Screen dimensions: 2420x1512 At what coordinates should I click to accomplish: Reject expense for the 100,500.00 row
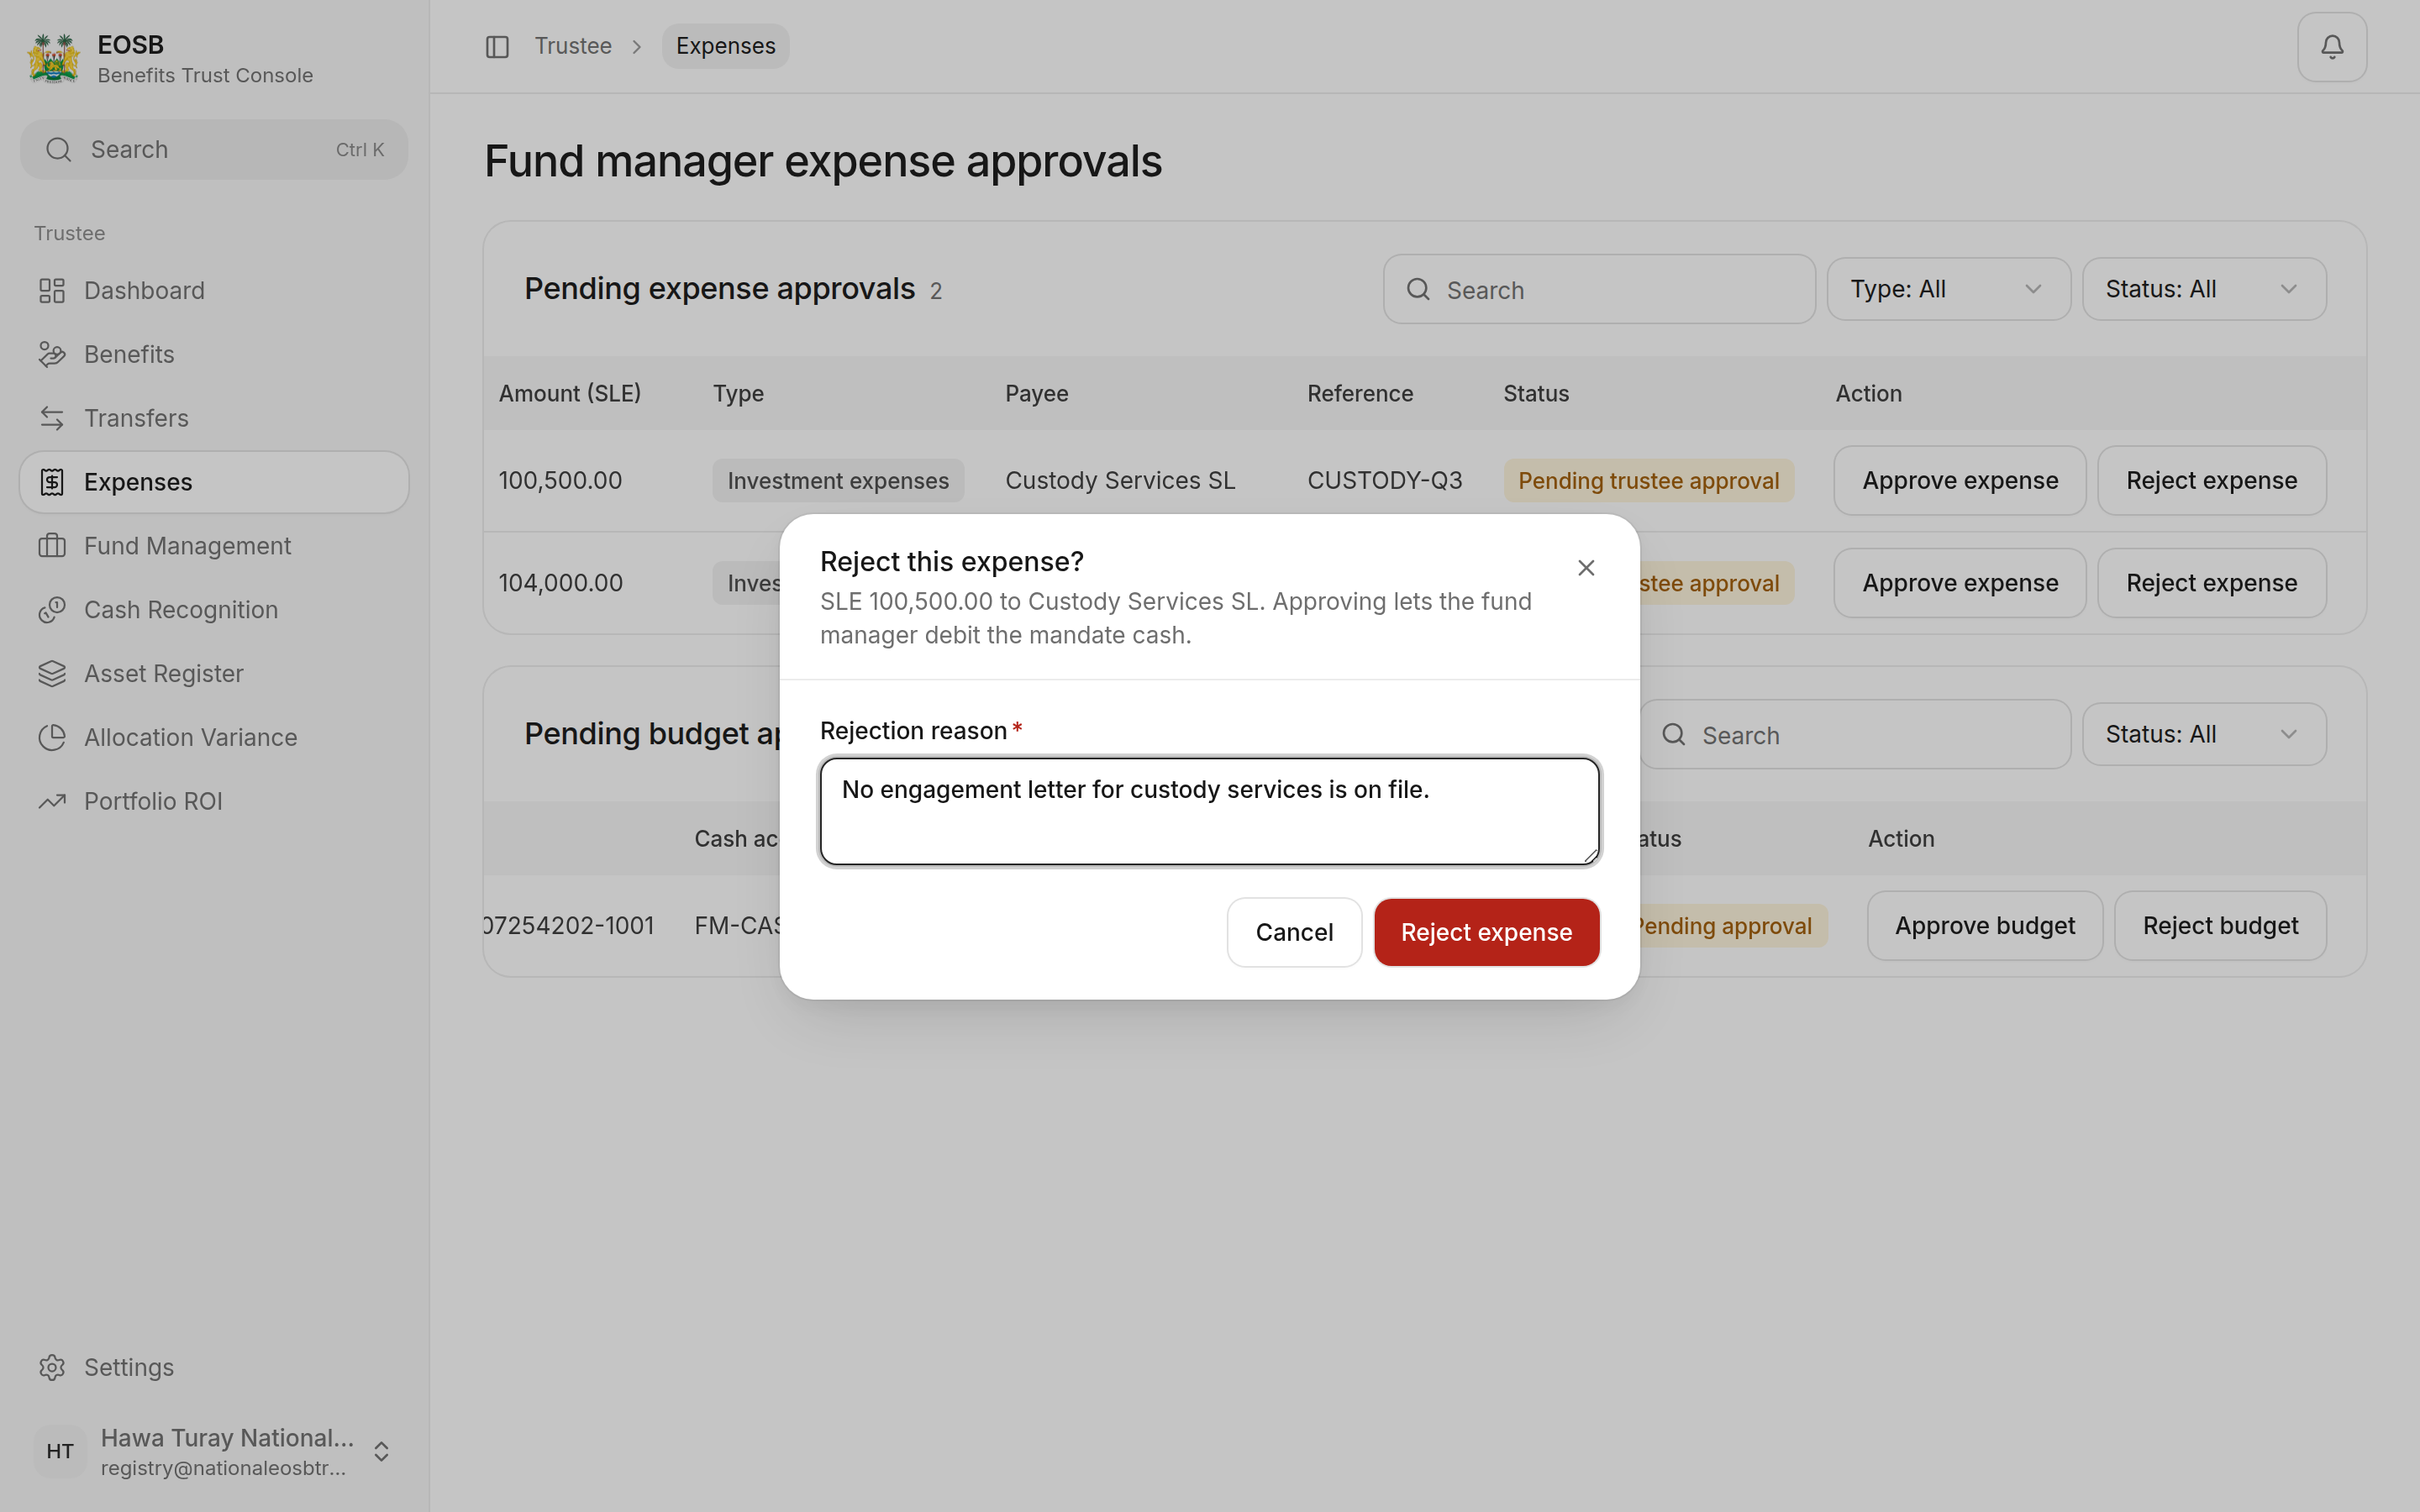2211,481
